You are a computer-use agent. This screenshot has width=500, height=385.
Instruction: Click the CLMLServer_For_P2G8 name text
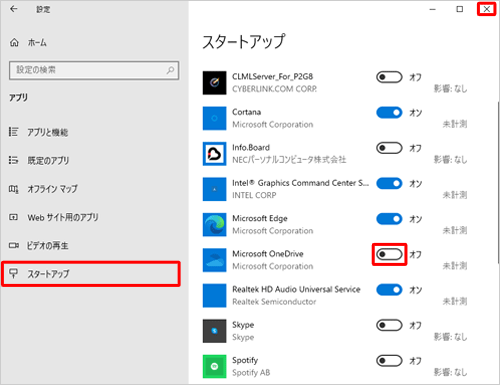tap(273, 77)
